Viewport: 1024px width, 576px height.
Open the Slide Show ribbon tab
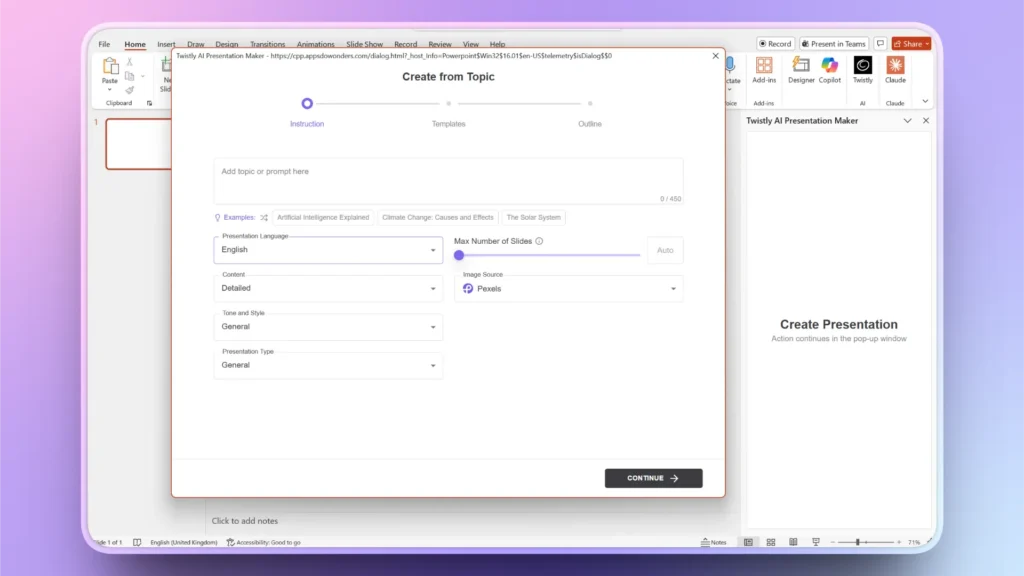coord(364,44)
